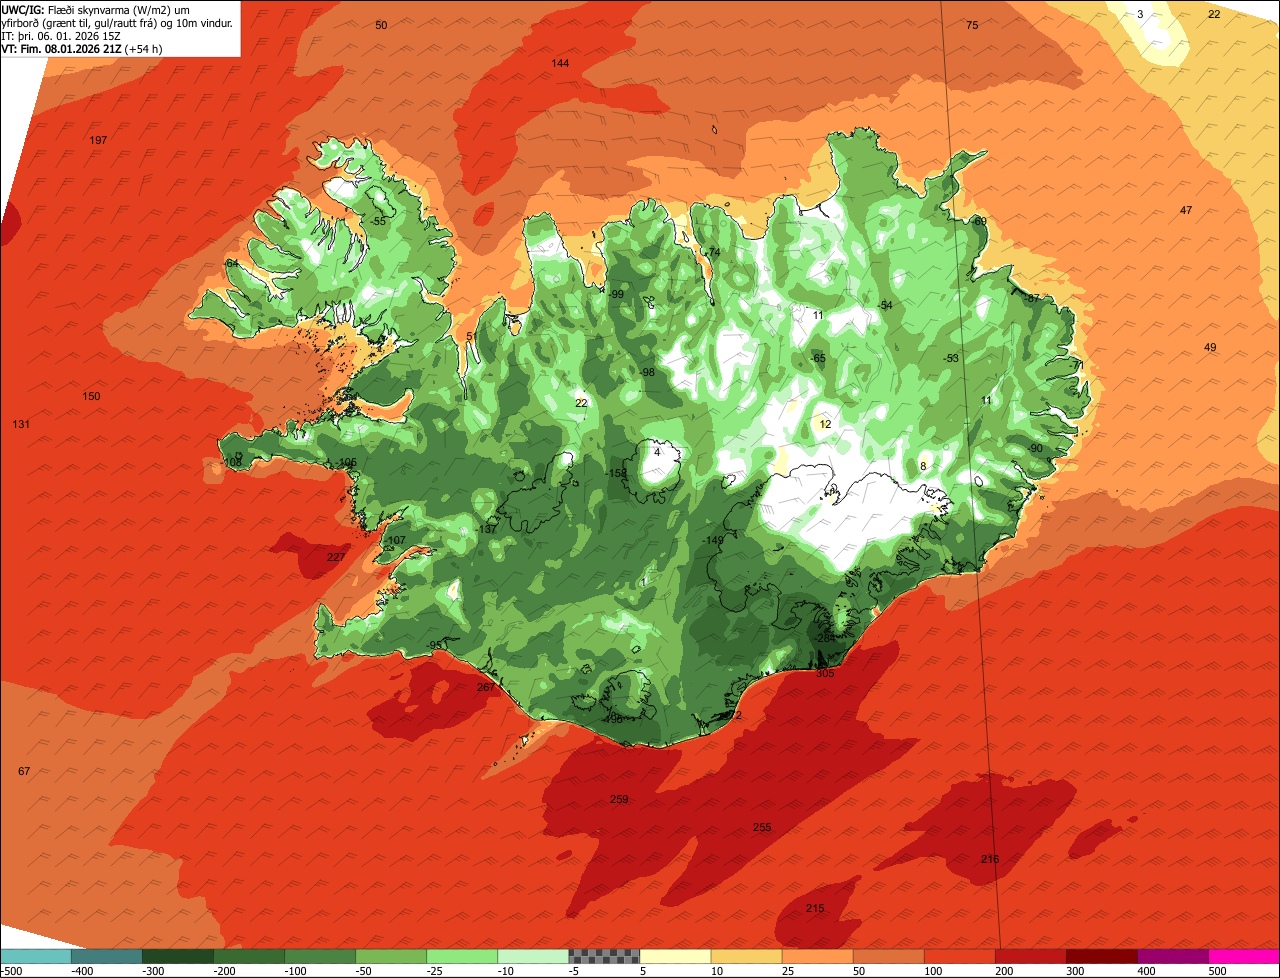The height and width of the screenshot is (978, 1280).
Task: Click legend swatch between -400 and -300
Action: [x=107, y=956]
